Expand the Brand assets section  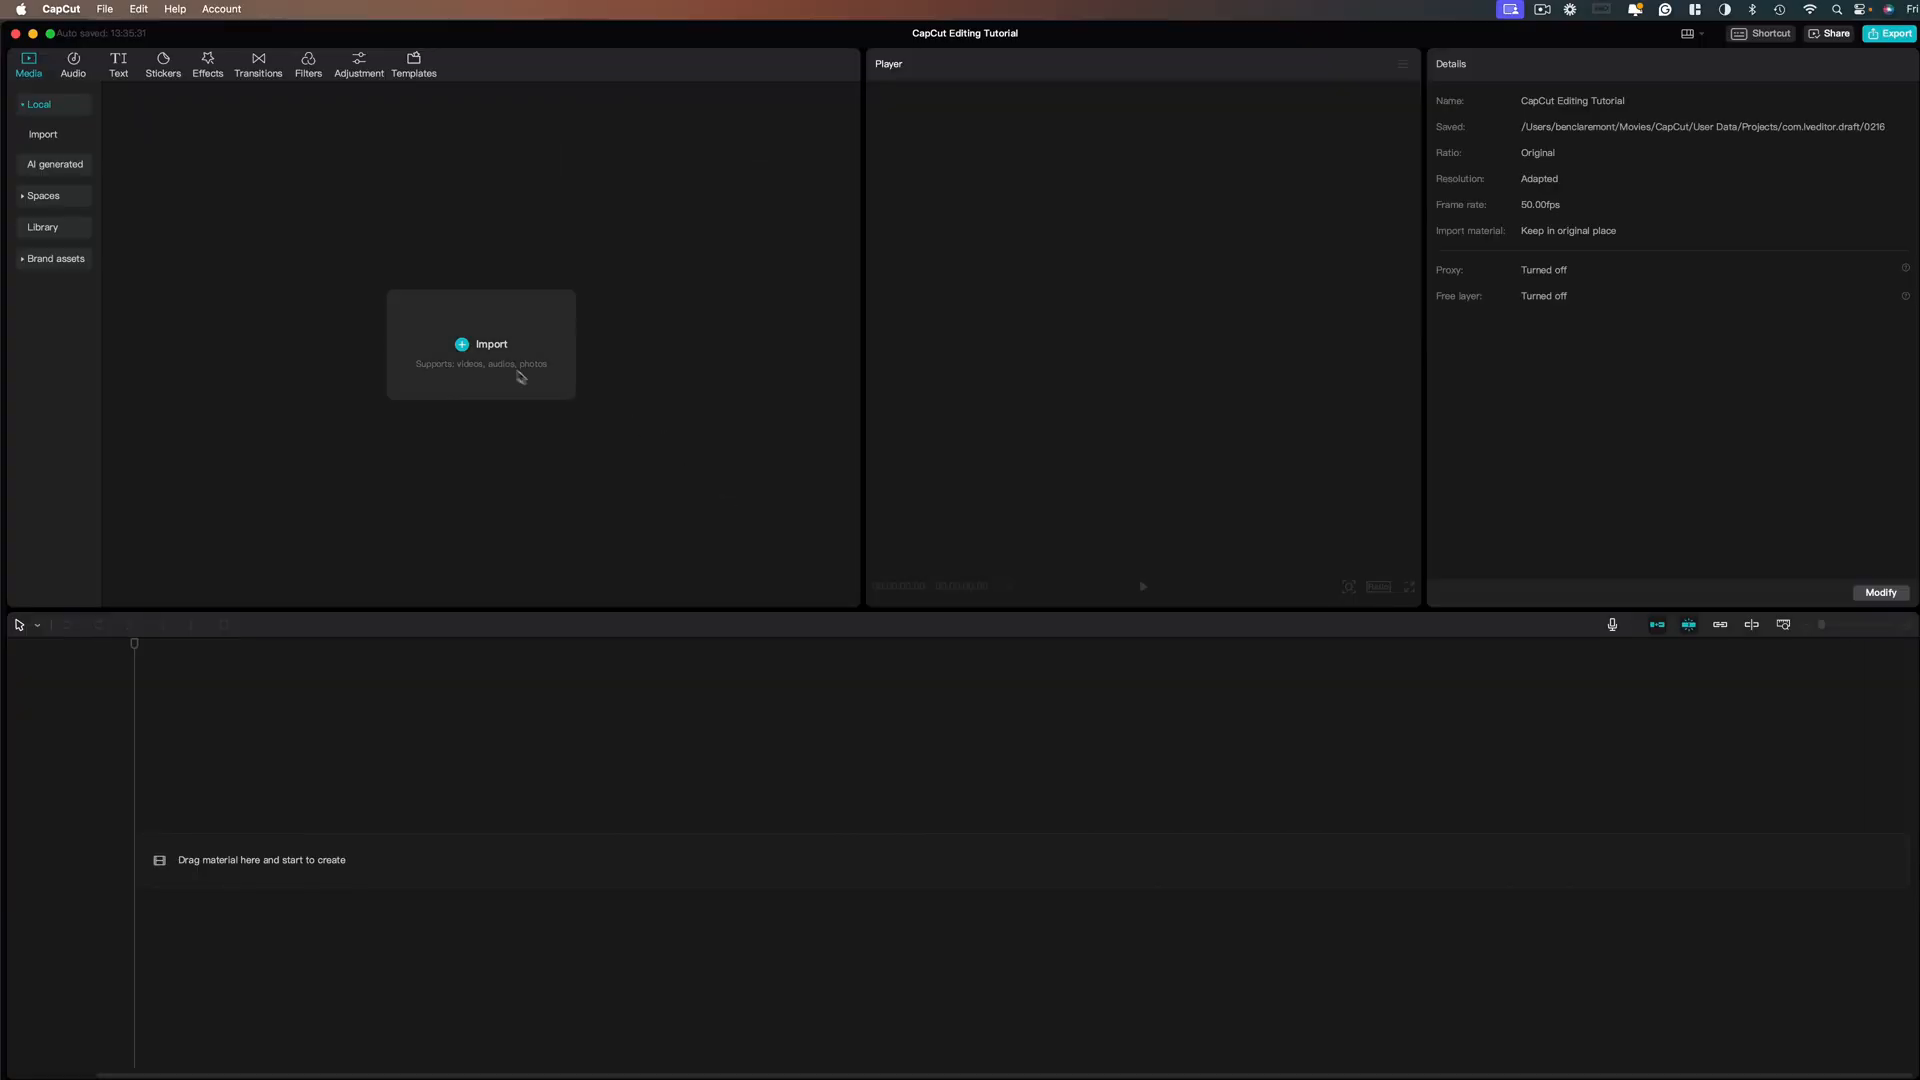(x=54, y=259)
